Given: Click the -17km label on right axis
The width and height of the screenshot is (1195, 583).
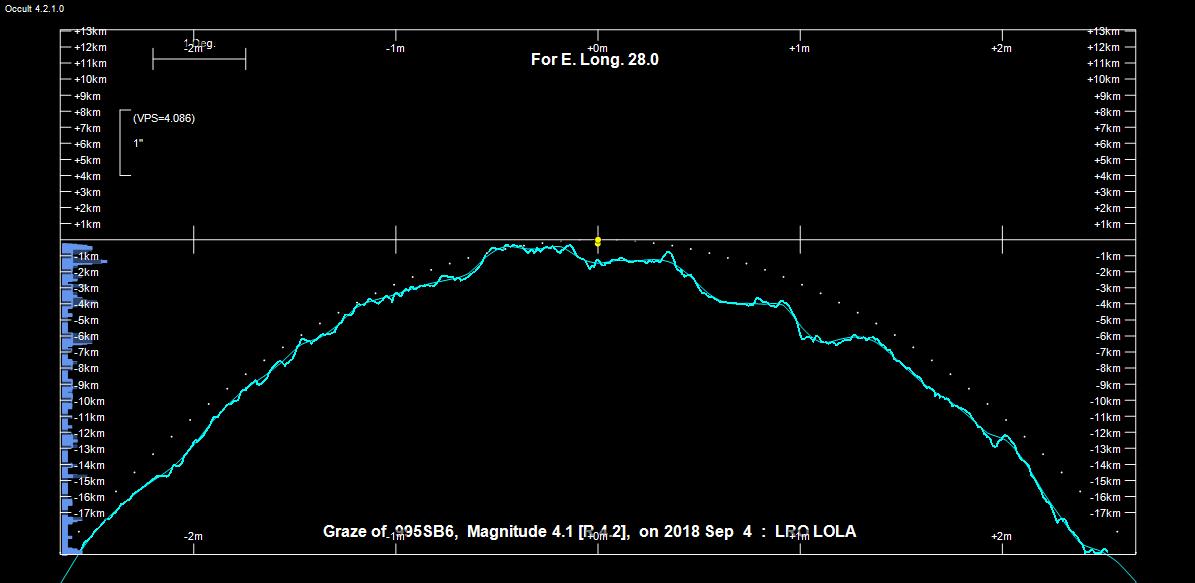Looking at the screenshot, I should click(1105, 513).
